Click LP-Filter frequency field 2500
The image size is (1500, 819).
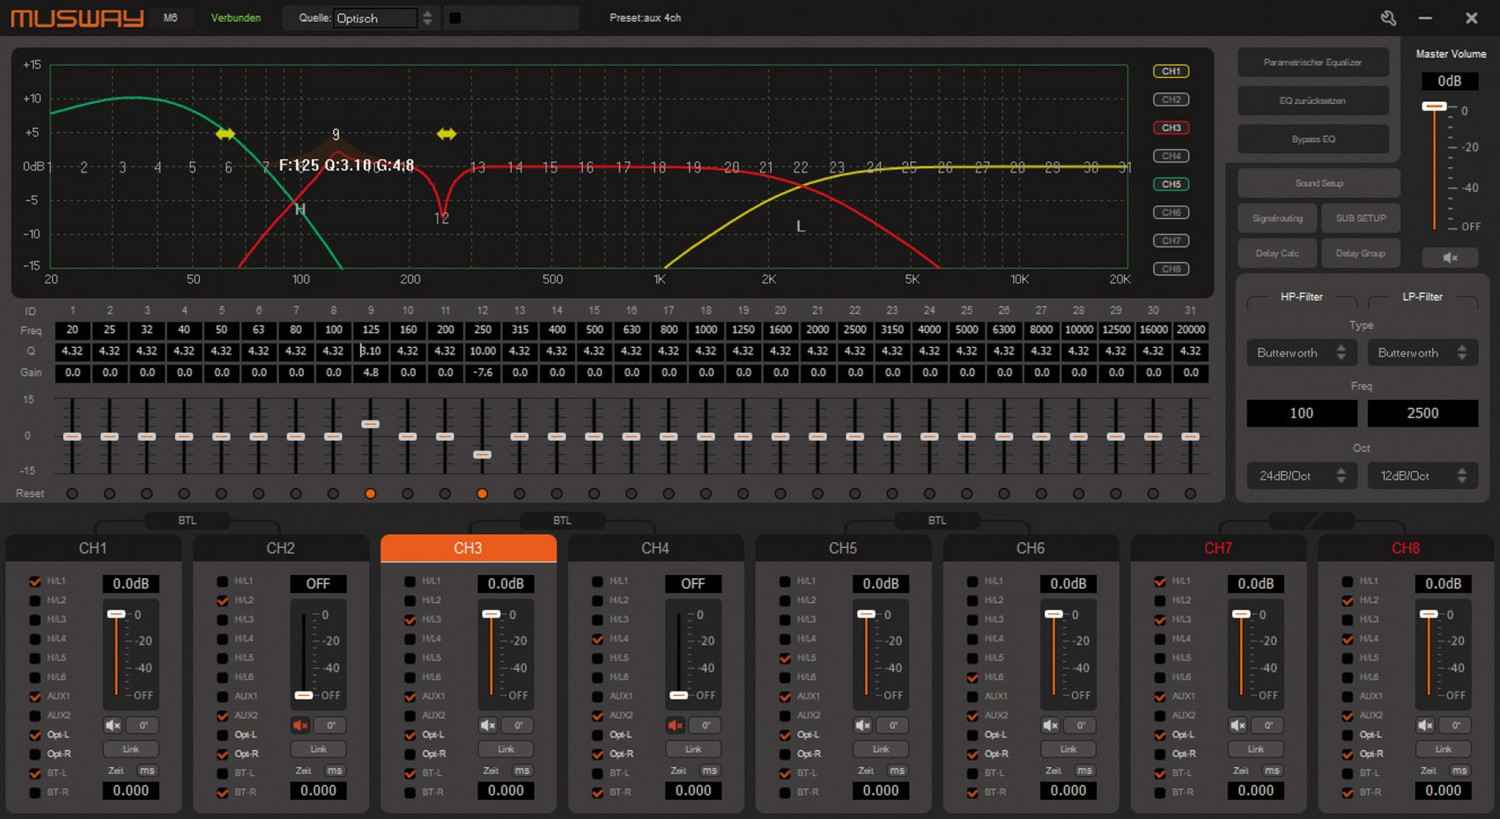[1422, 413]
